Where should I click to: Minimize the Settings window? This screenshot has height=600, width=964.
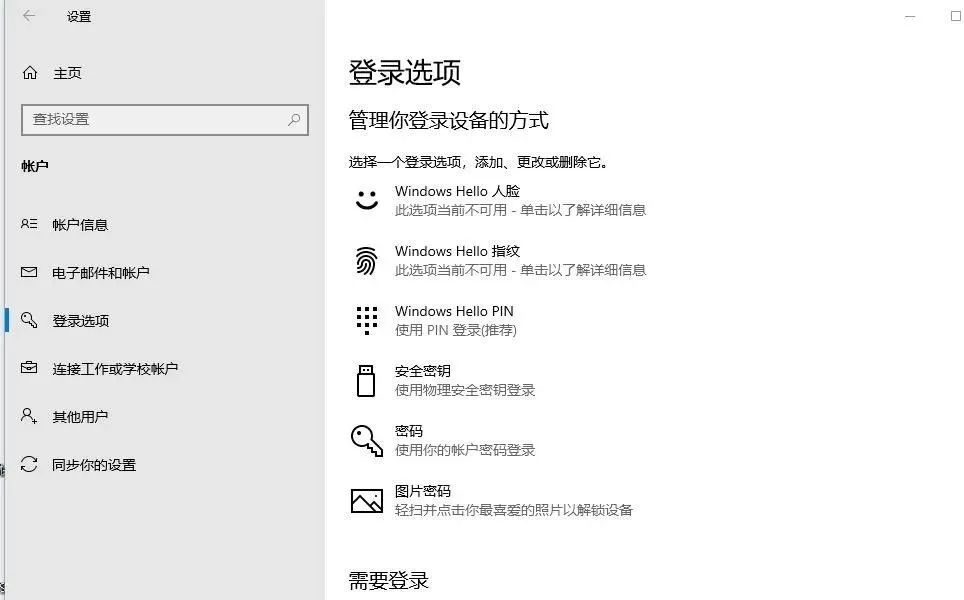tap(910, 17)
